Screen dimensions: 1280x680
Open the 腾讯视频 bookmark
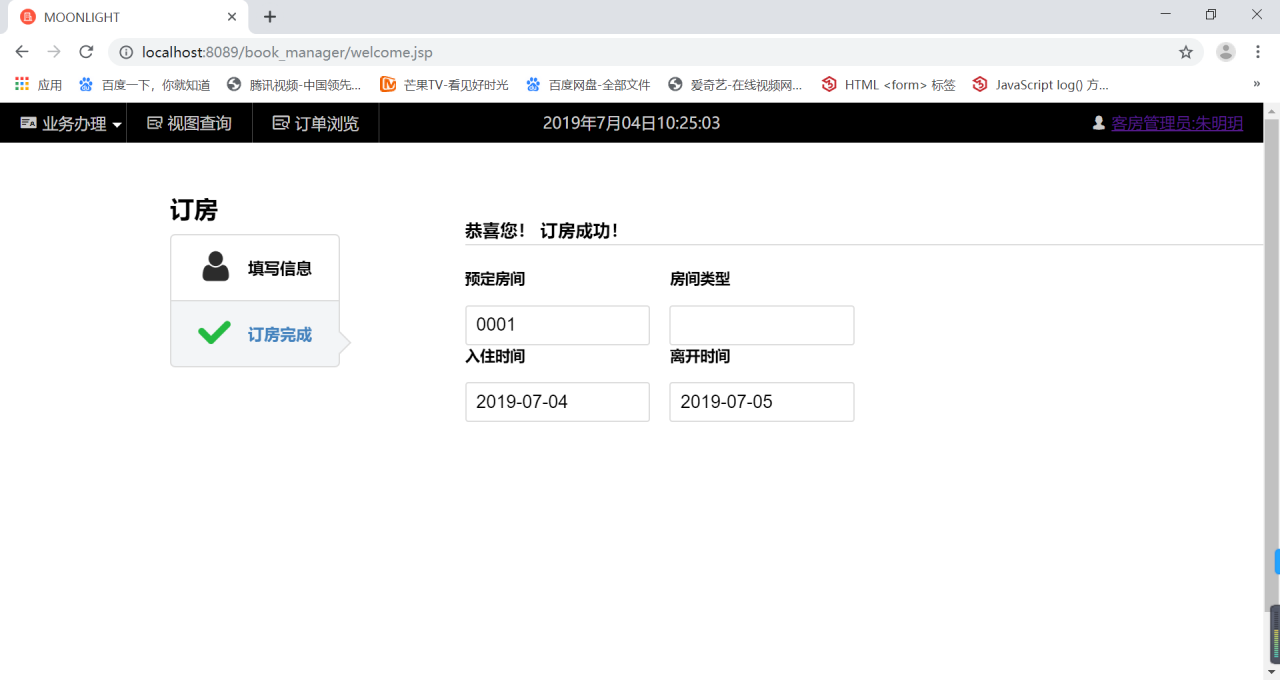click(294, 85)
